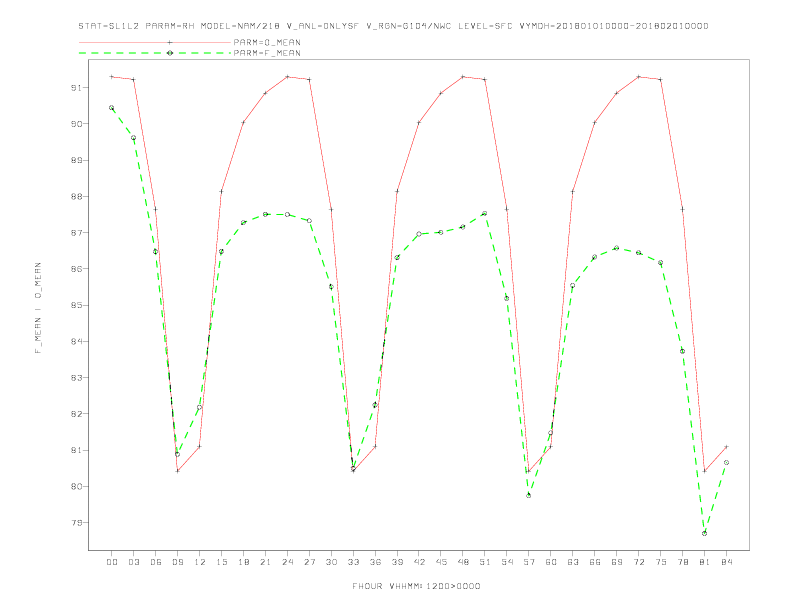Click x-axis tick label 75

[661, 562]
